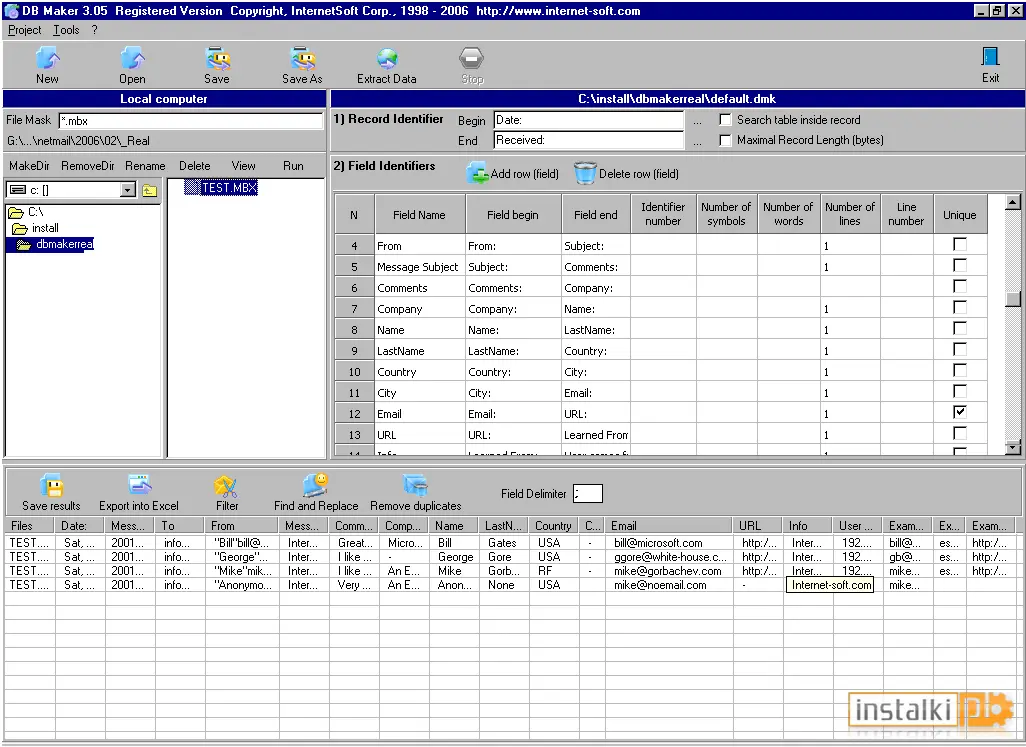Click the Delete row (field) trash icon
Viewport: 1026px width, 747px height.
pyautogui.click(x=585, y=173)
